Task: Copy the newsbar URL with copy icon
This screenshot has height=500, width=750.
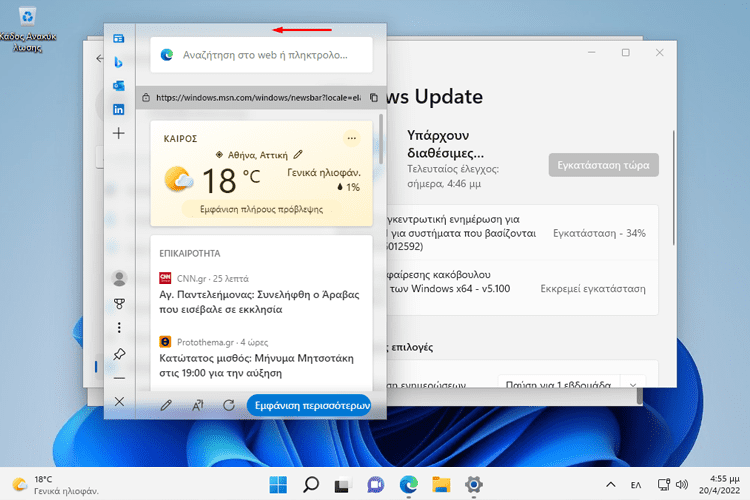Action: [x=374, y=98]
